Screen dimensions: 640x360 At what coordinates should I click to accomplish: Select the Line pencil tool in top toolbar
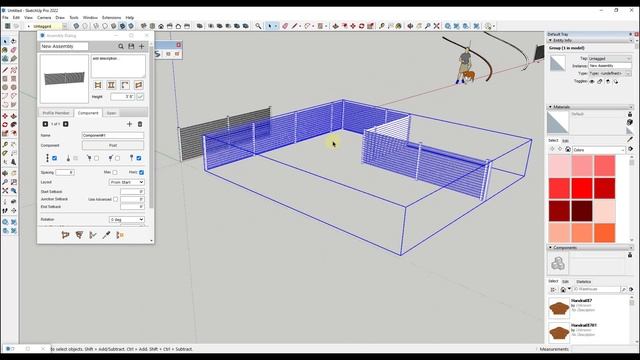294,26
